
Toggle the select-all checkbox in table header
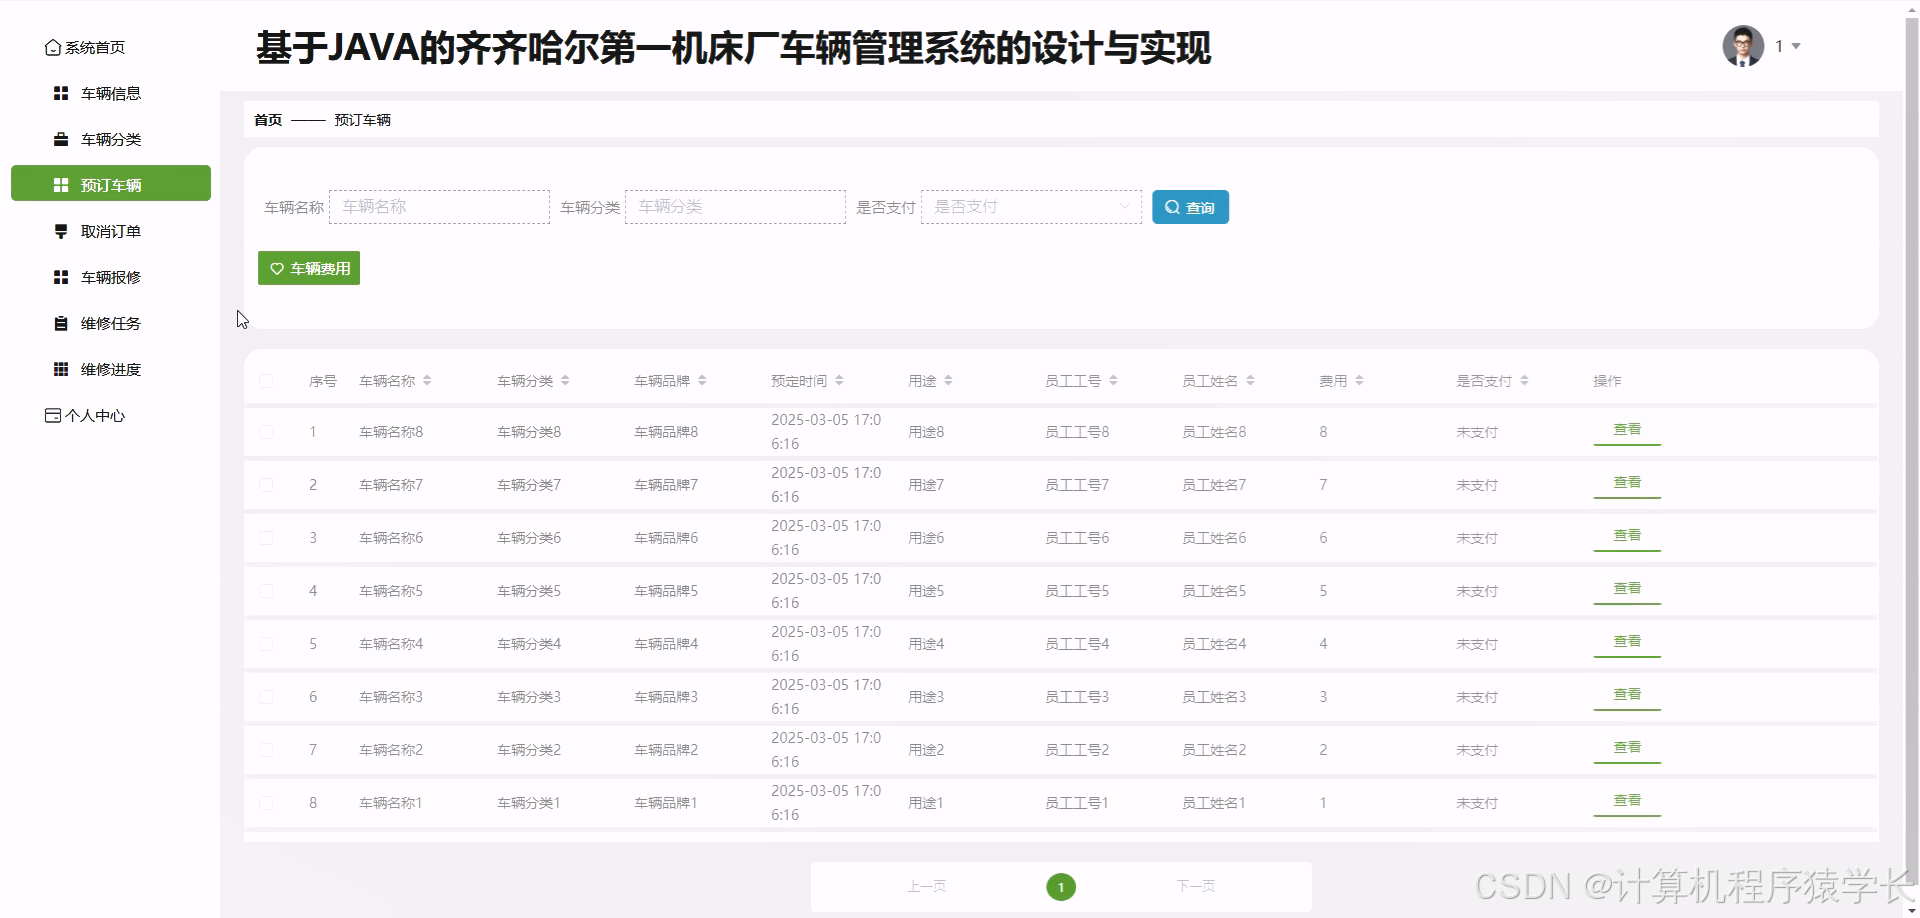[266, 381]
